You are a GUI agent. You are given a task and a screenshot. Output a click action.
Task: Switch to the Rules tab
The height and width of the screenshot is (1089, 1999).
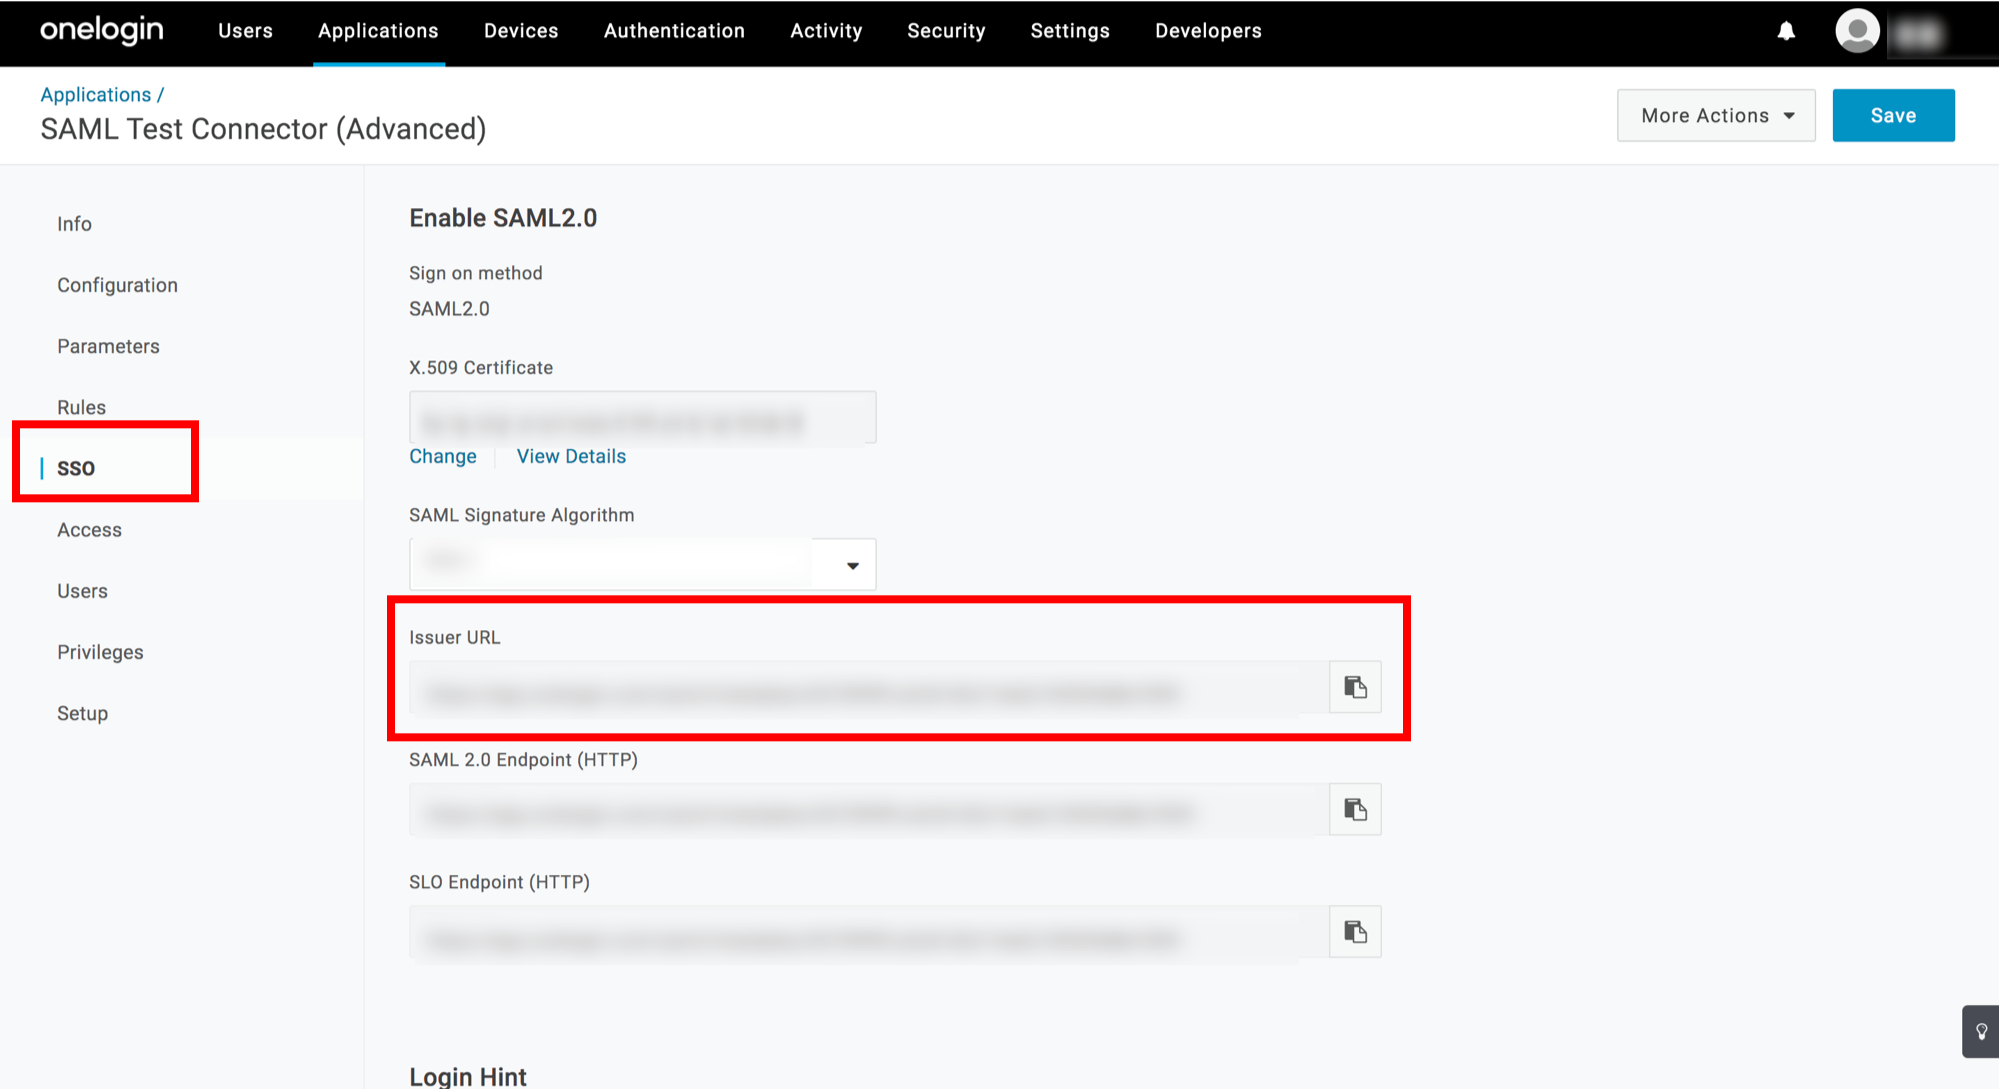pyautogui.click(x=81, y=407)
